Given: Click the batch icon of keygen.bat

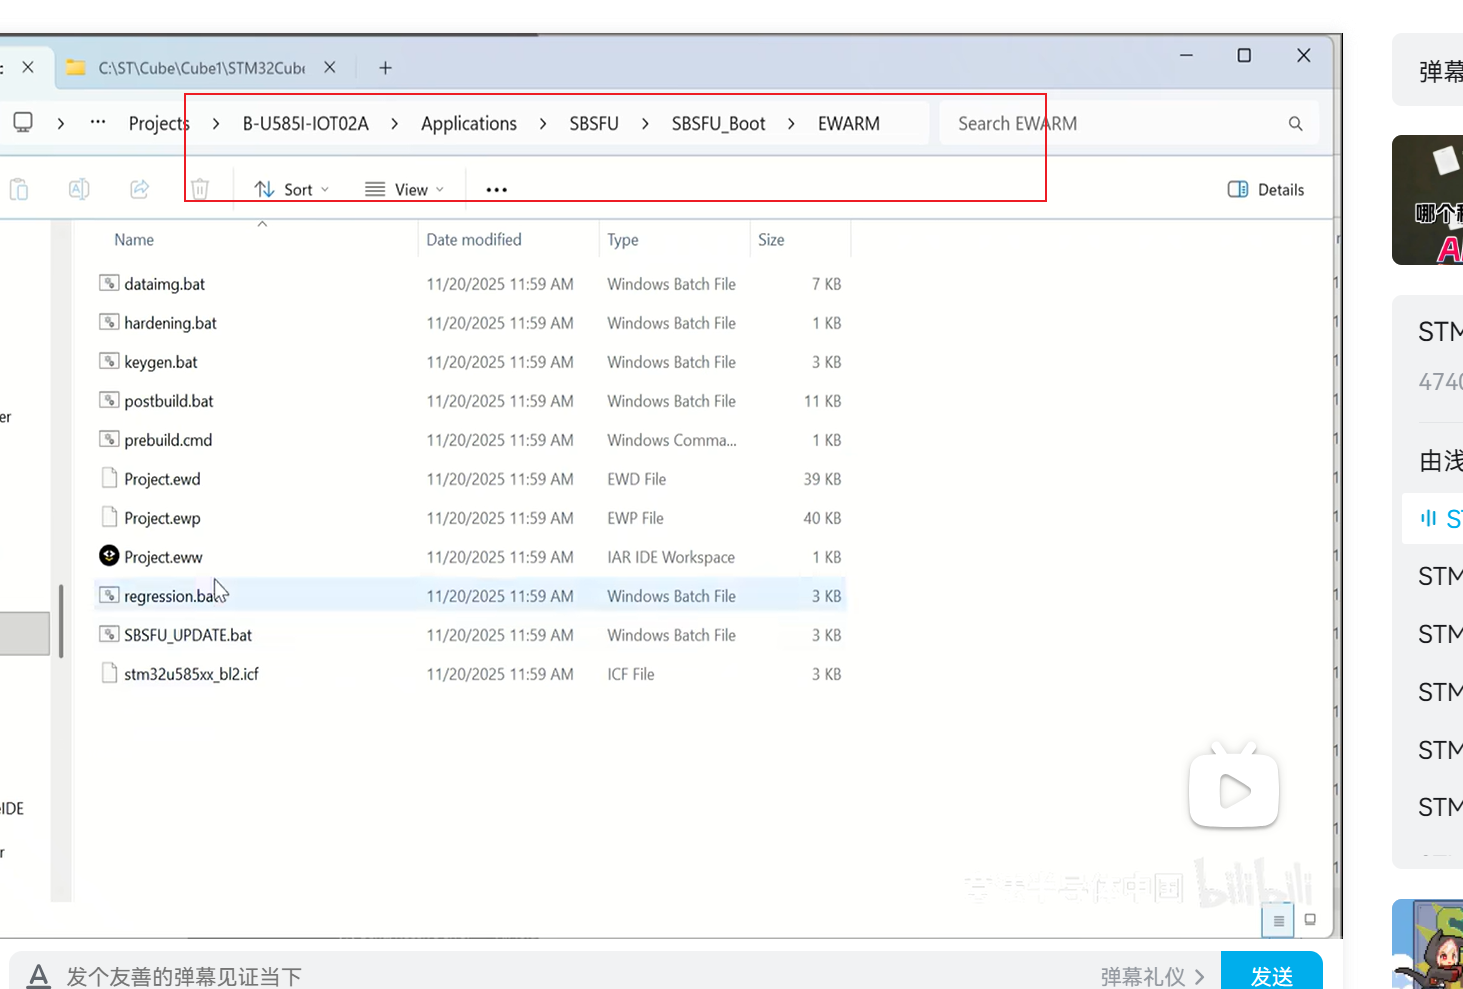Looking at the screenshot, I should (x=109, y=361).
